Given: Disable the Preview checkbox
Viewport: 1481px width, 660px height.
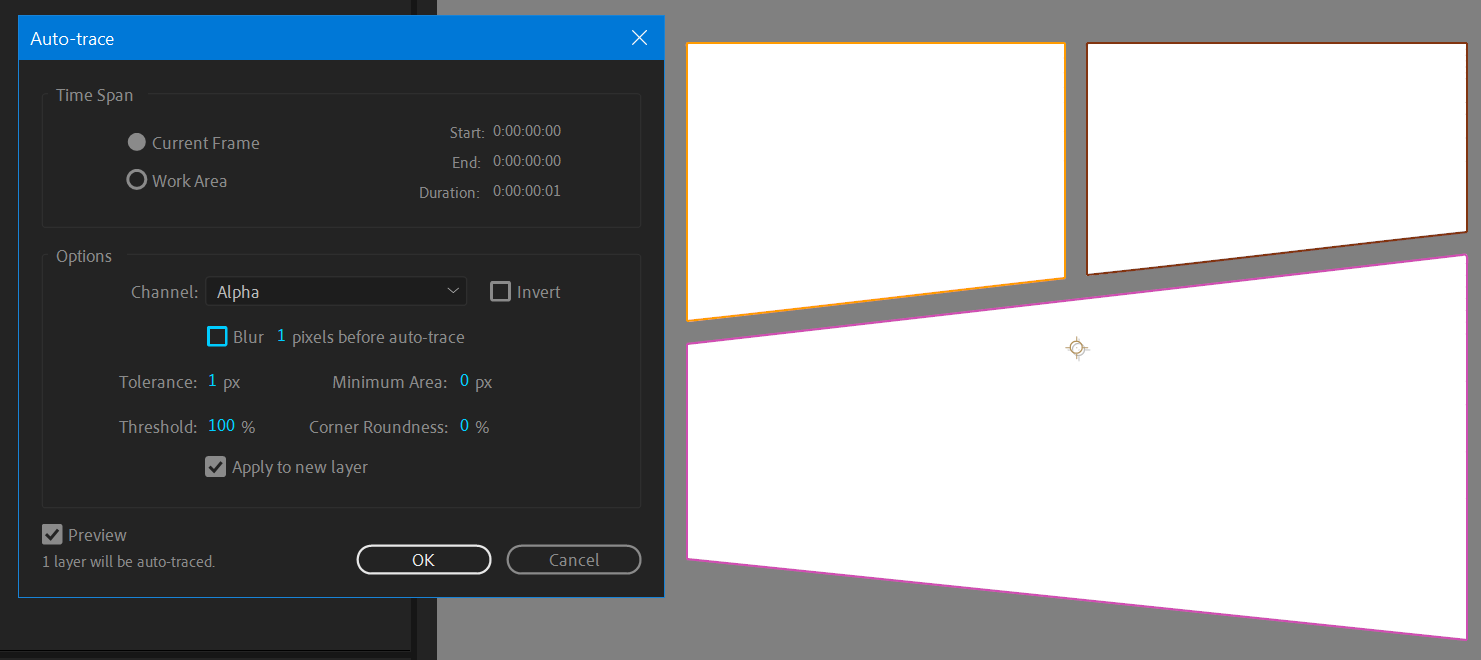Looking at the screenshot, I should tap(52, 535).
